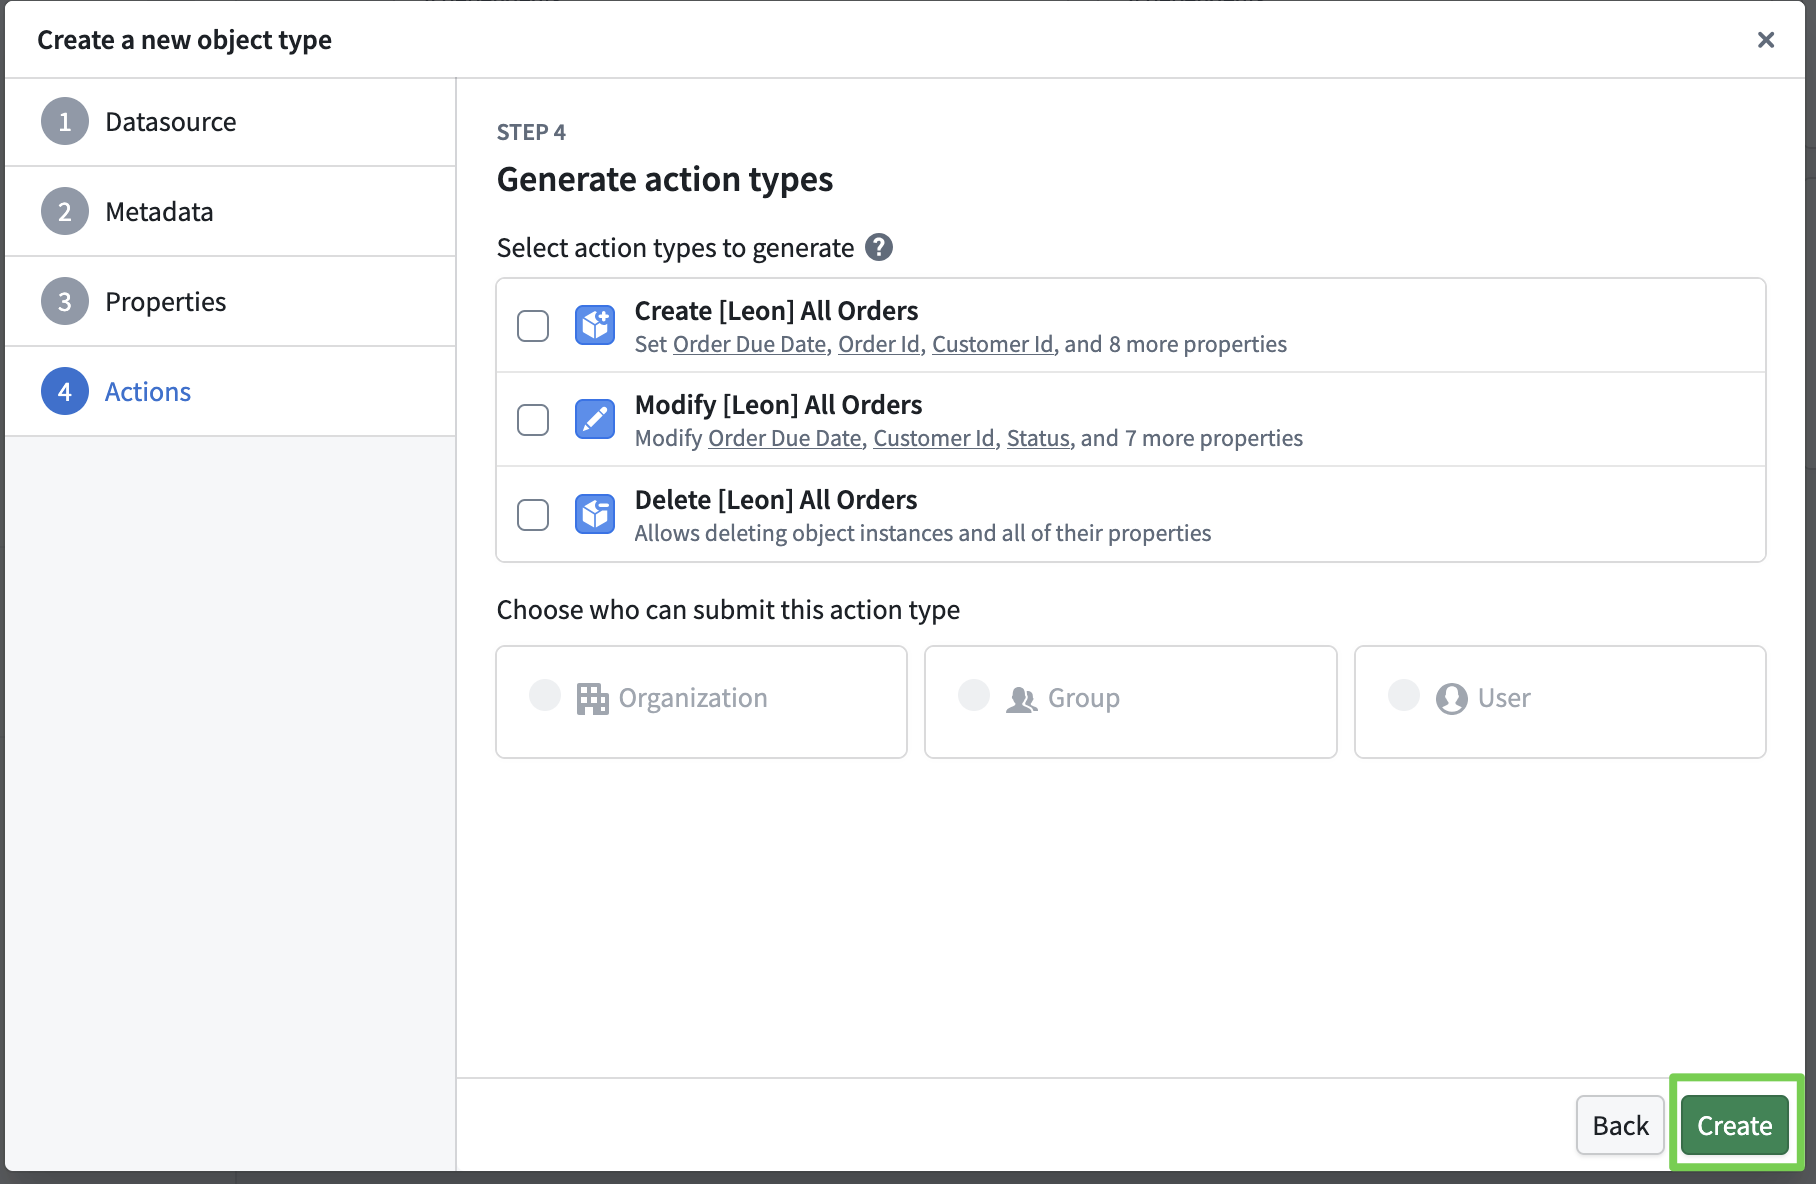Click the Organization building icon
The width and height of the screenshot is (1816, 1184).
[x=592, y=698]
